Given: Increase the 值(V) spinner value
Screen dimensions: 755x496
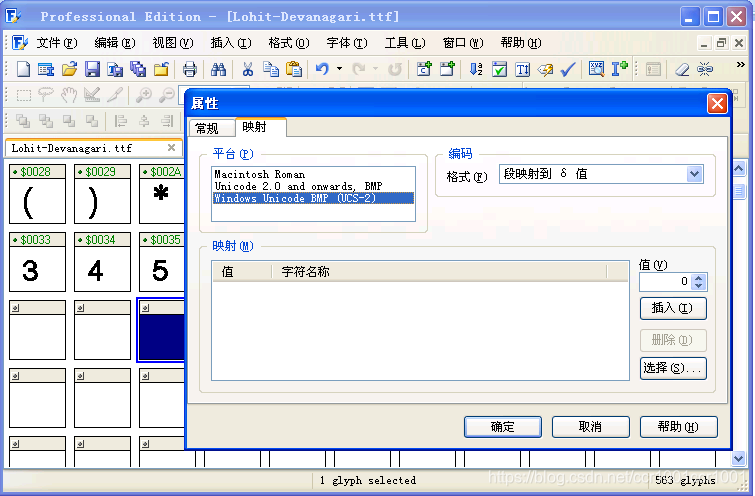Looking at the screenshot, I should point(698,278).
